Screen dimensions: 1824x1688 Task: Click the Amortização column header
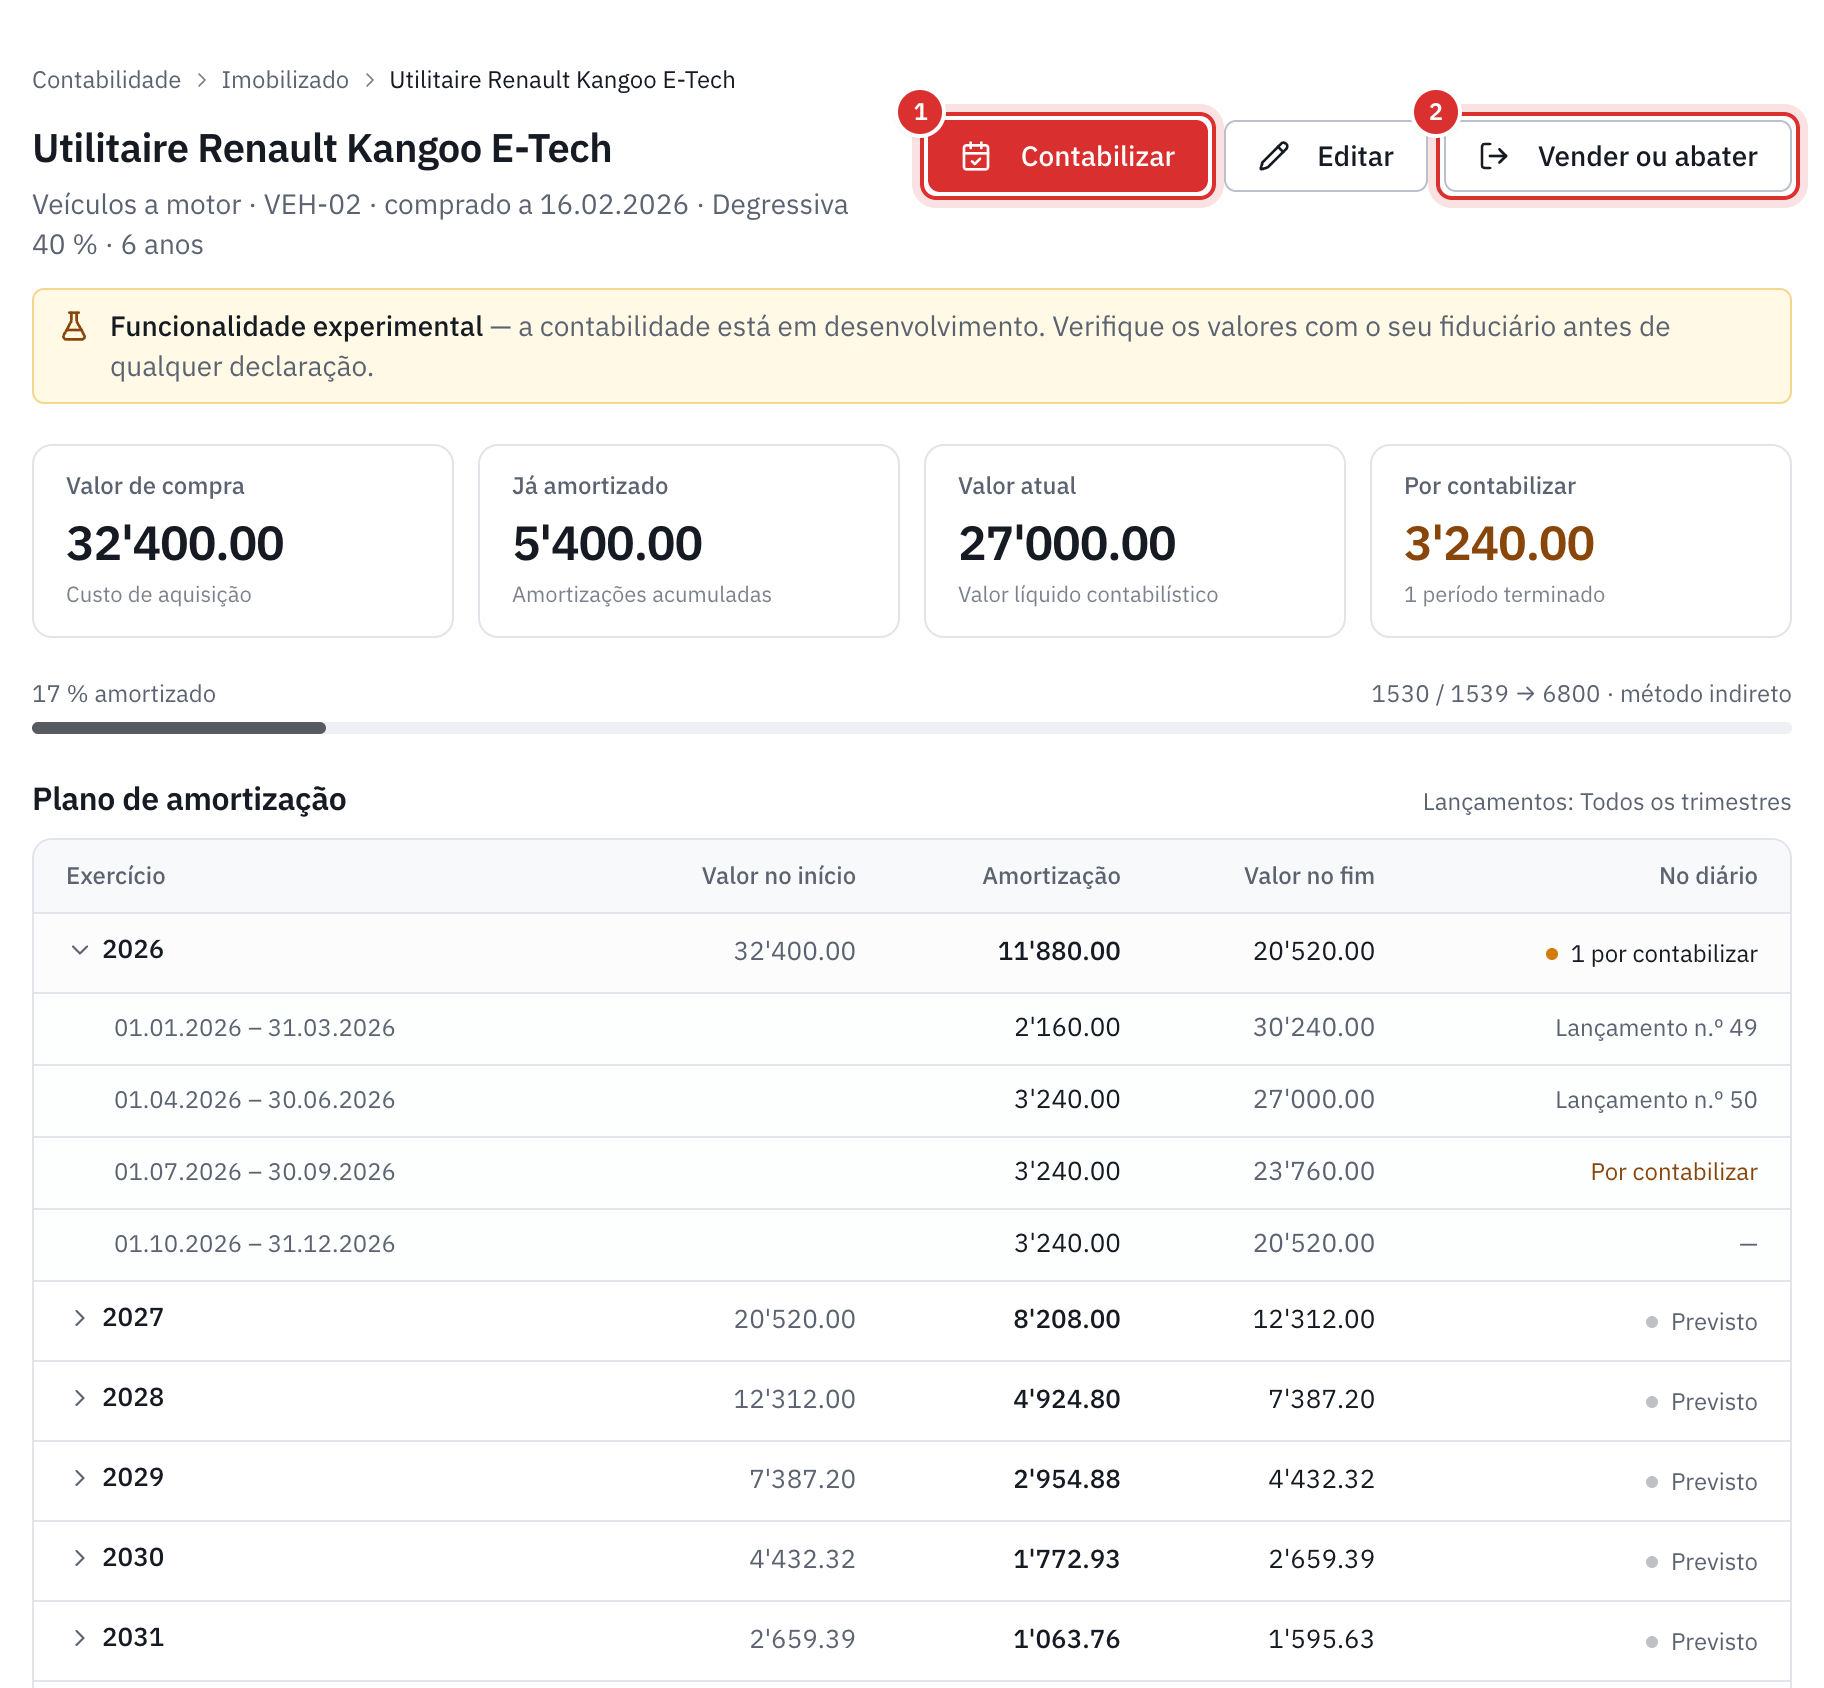tap(1051, 876)
